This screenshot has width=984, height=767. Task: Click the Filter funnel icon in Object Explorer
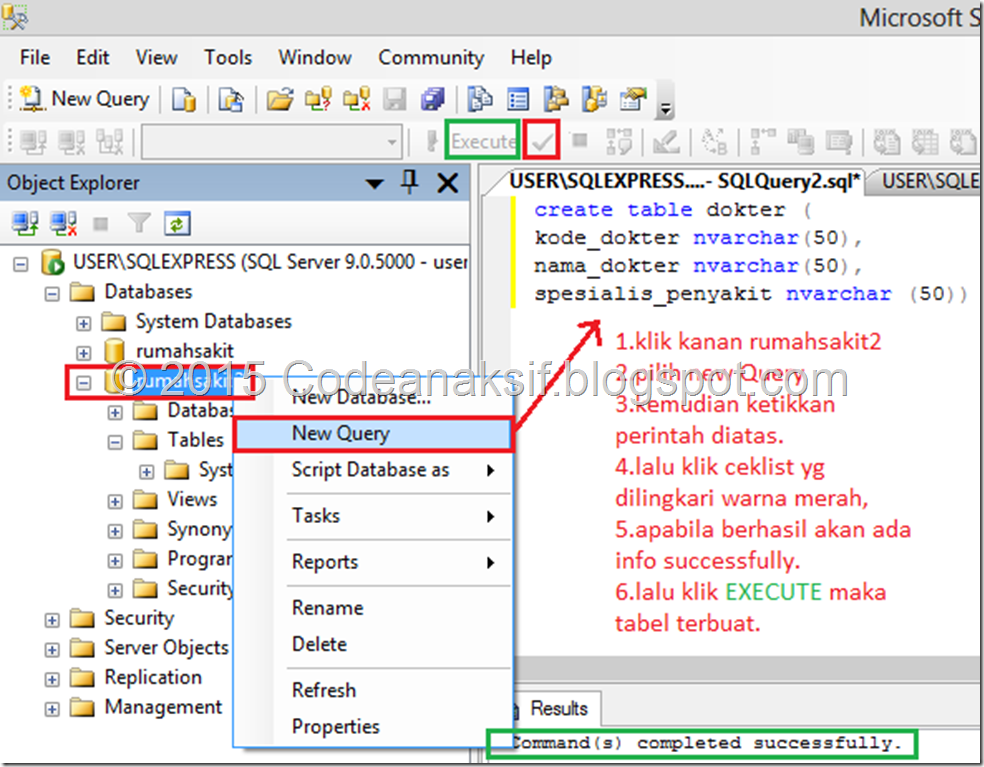(139, 223)
